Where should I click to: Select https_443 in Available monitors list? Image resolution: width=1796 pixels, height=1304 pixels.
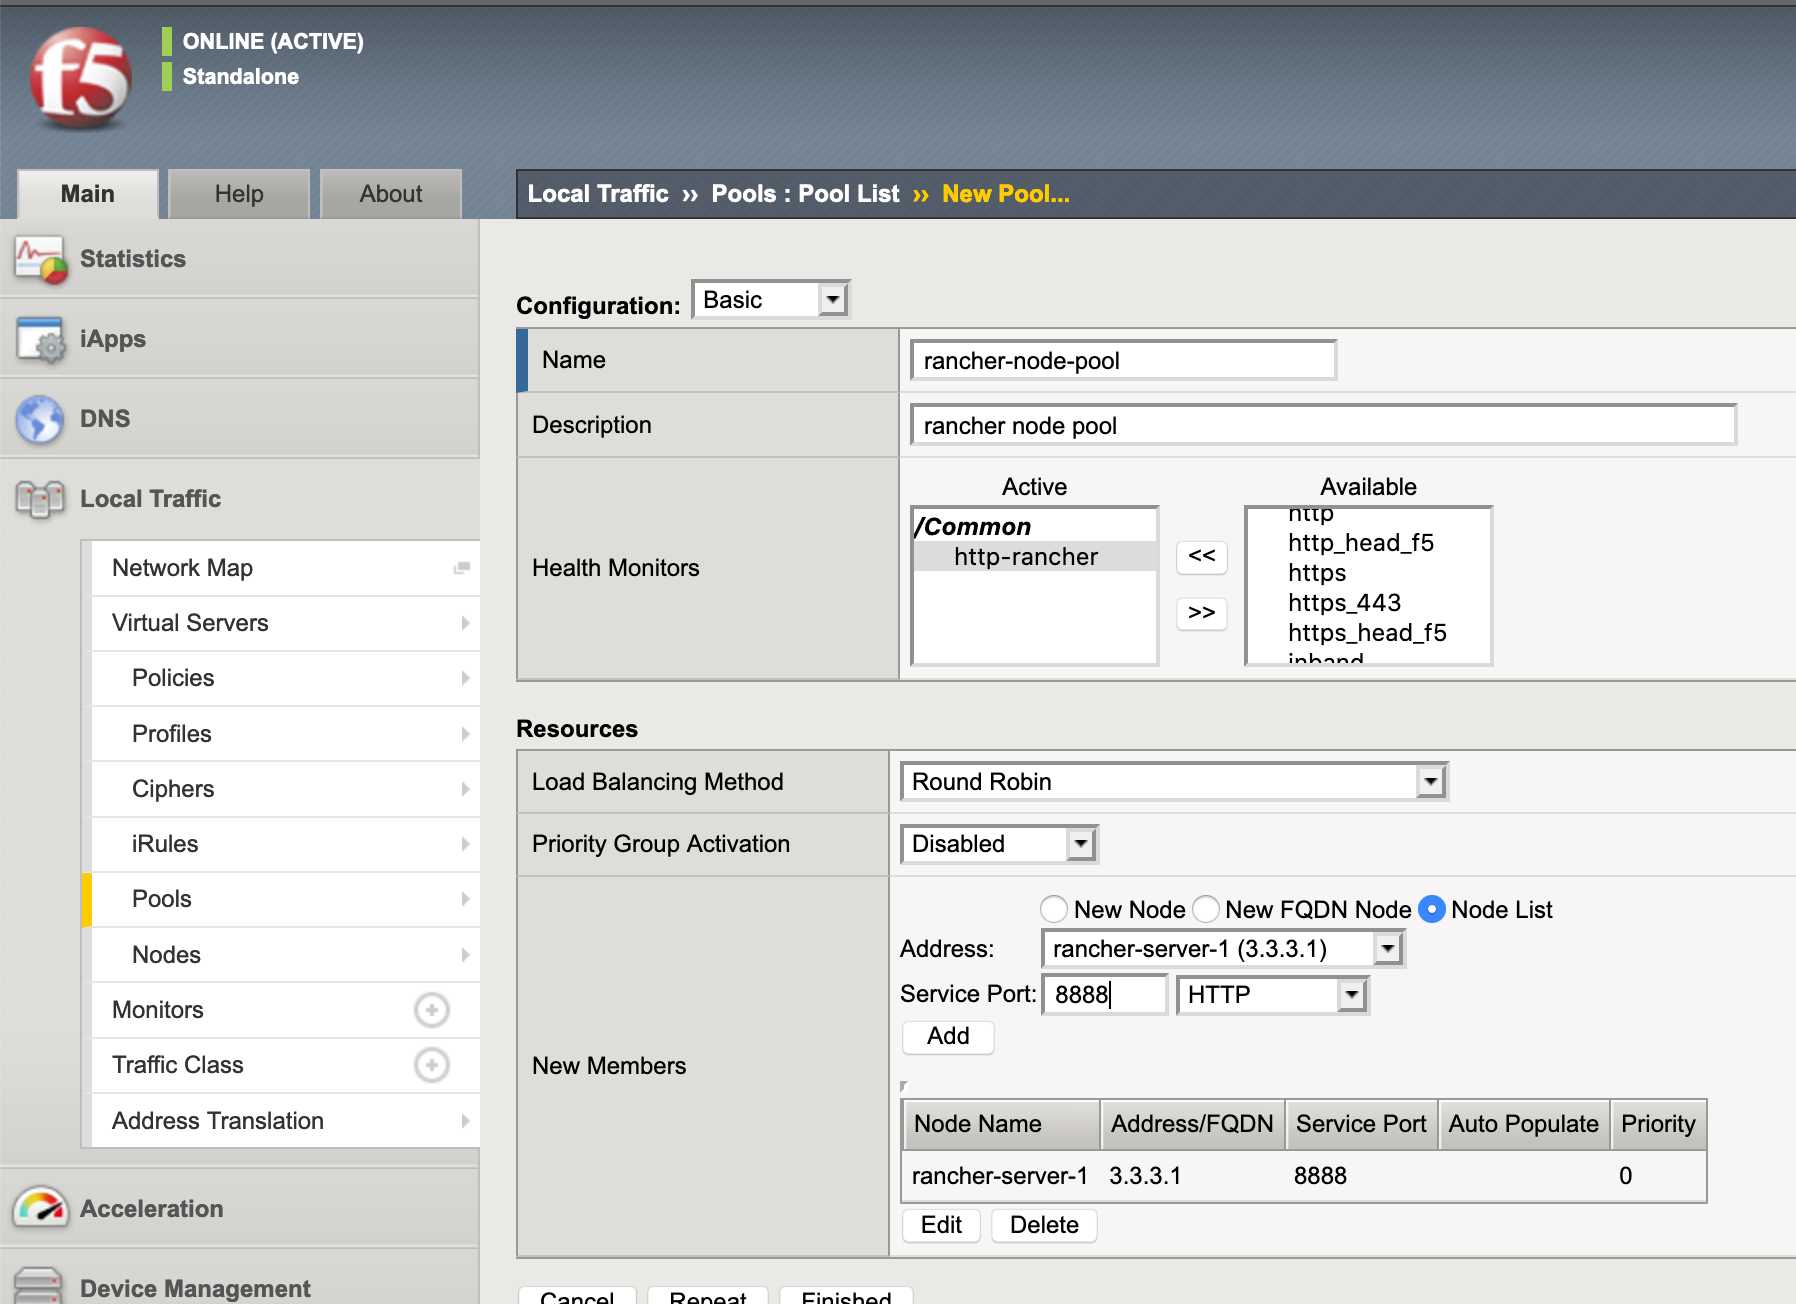click(x=1344, y=603)
